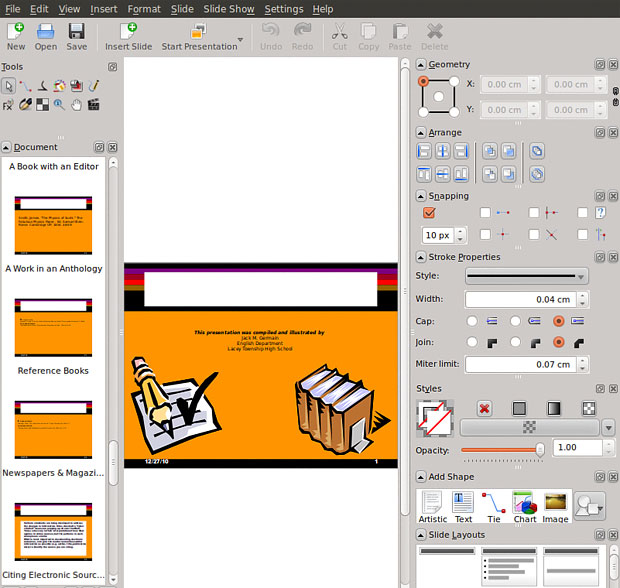Select the gradient editing tool
The height and width of the screenshot is (588, 620).
(x=76, y=86)
